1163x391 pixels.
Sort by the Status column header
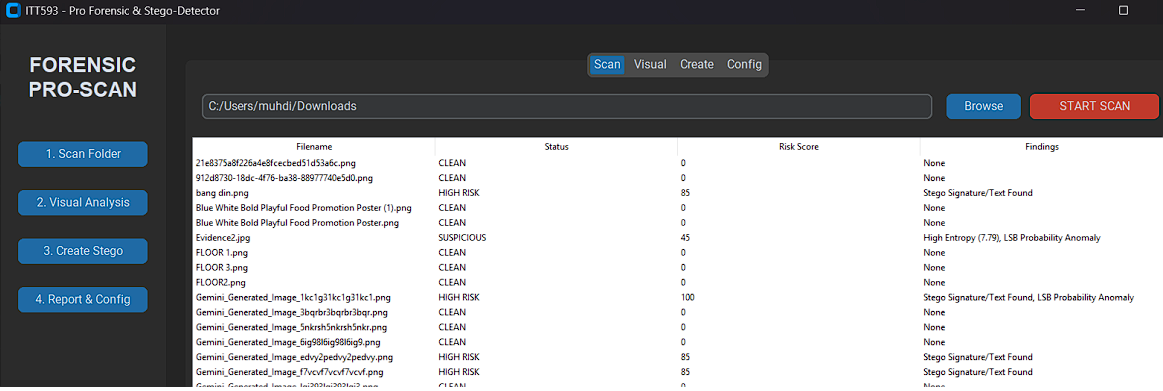coord(556,147)
